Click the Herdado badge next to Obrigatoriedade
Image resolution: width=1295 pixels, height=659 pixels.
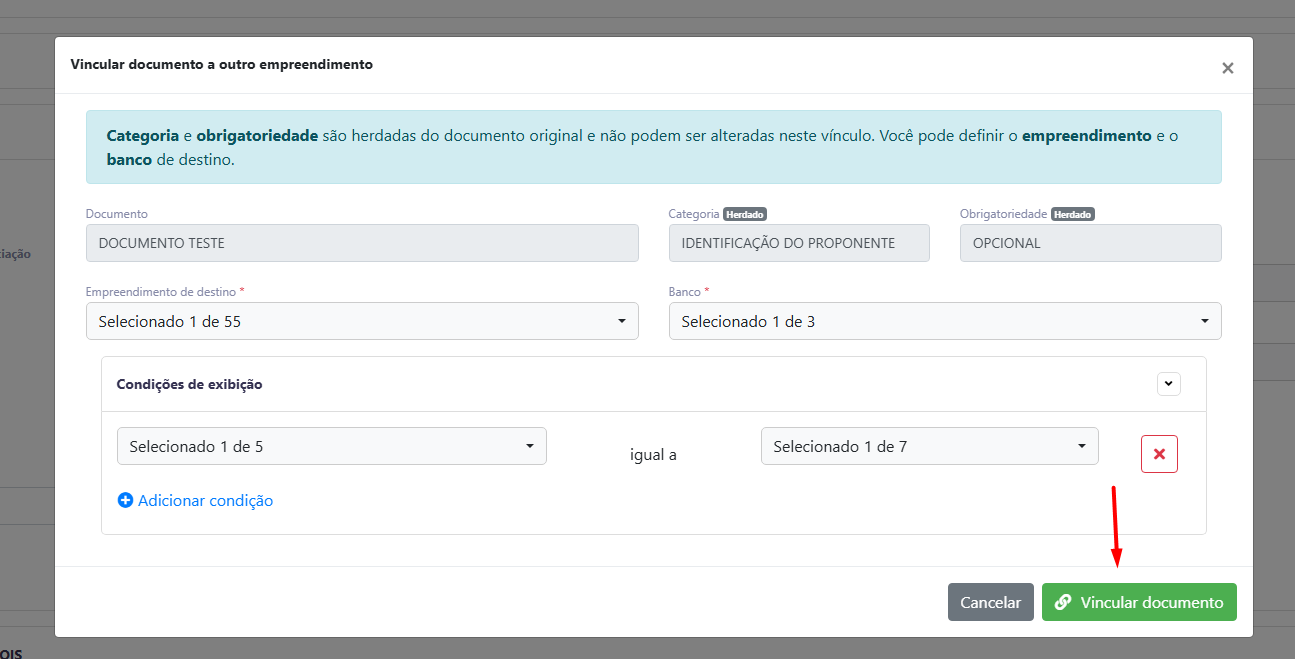click(1073, 214)
